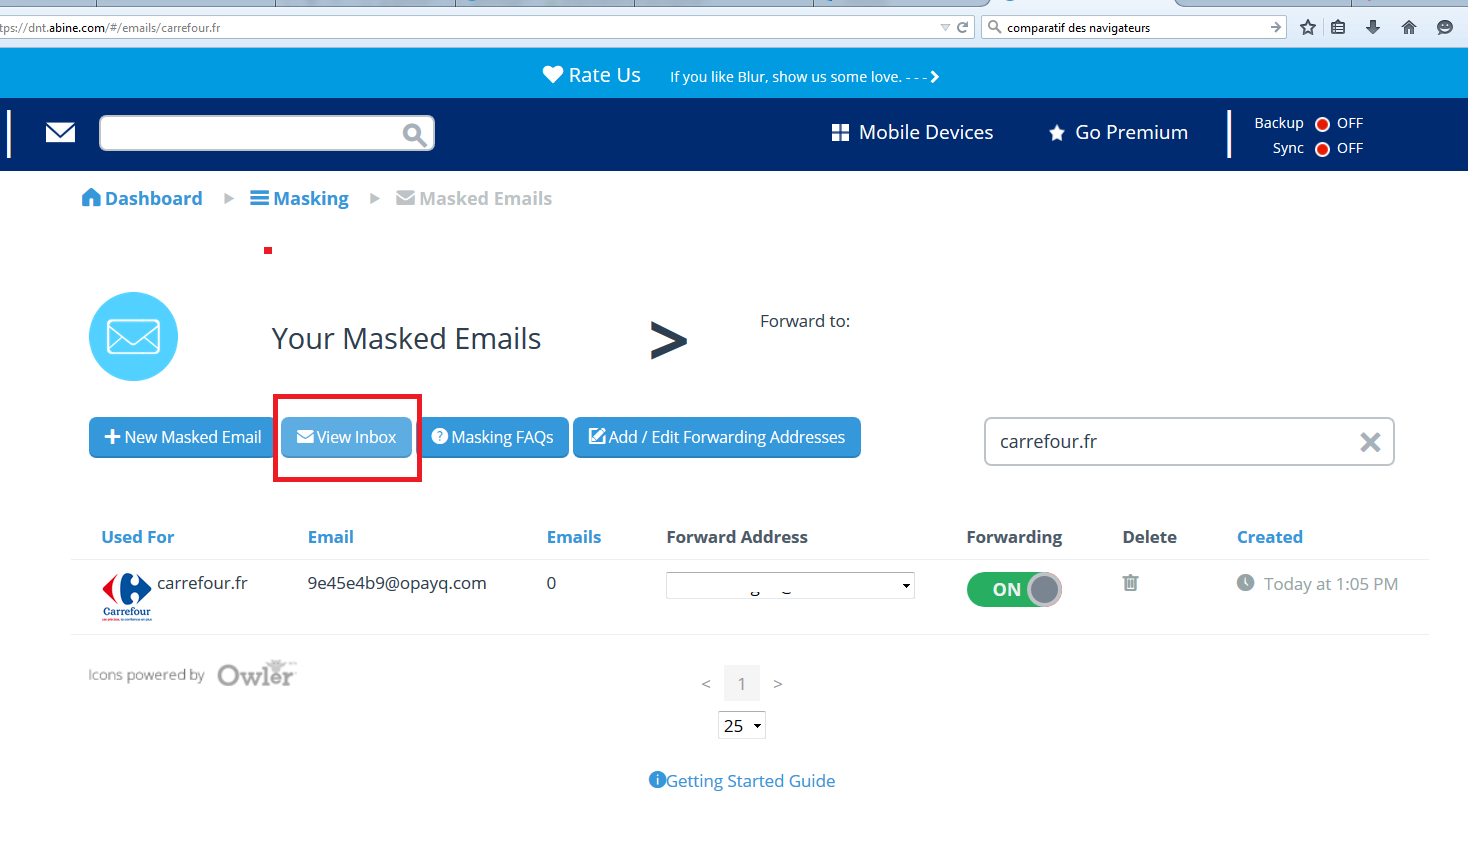Click the heart Rate Us icon
1468x844 pixels.
(x=553, y=74)
